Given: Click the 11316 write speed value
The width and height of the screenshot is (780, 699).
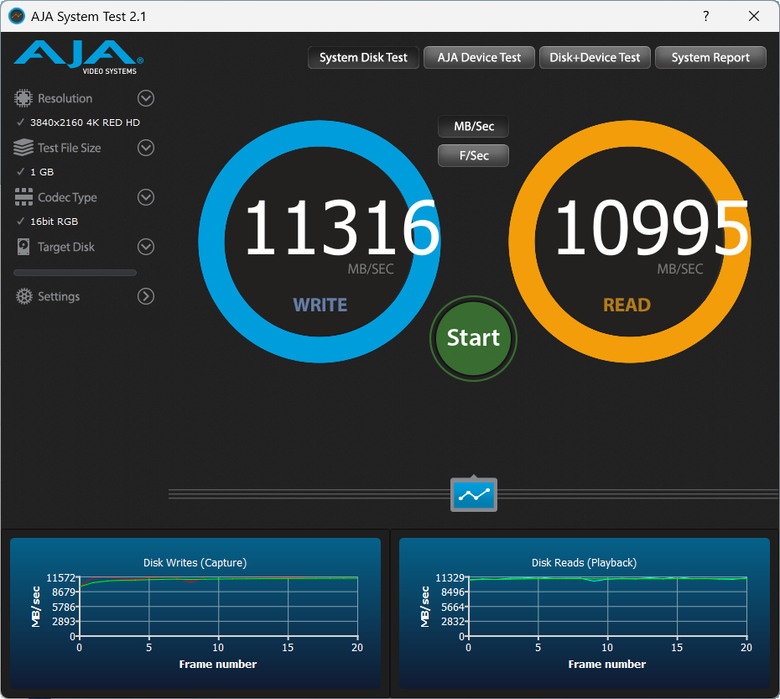Looking at the screenshot, I should tap(342, 227).
